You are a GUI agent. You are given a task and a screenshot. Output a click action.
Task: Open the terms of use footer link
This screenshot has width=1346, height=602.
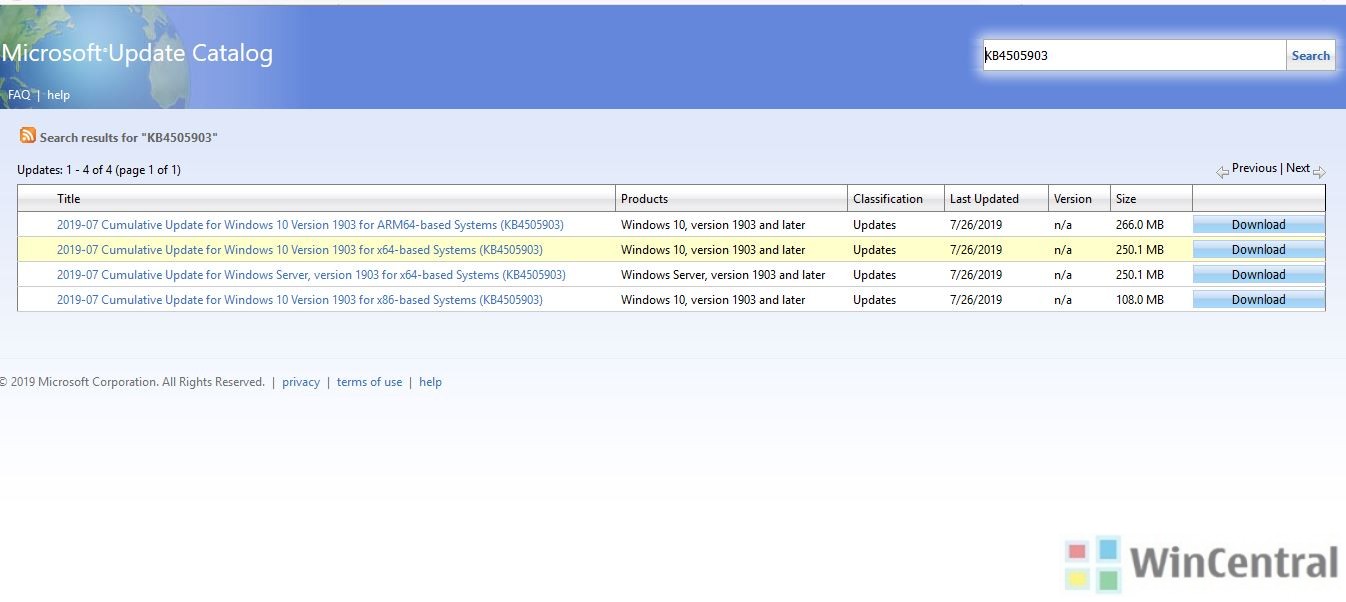coord(369,382)
